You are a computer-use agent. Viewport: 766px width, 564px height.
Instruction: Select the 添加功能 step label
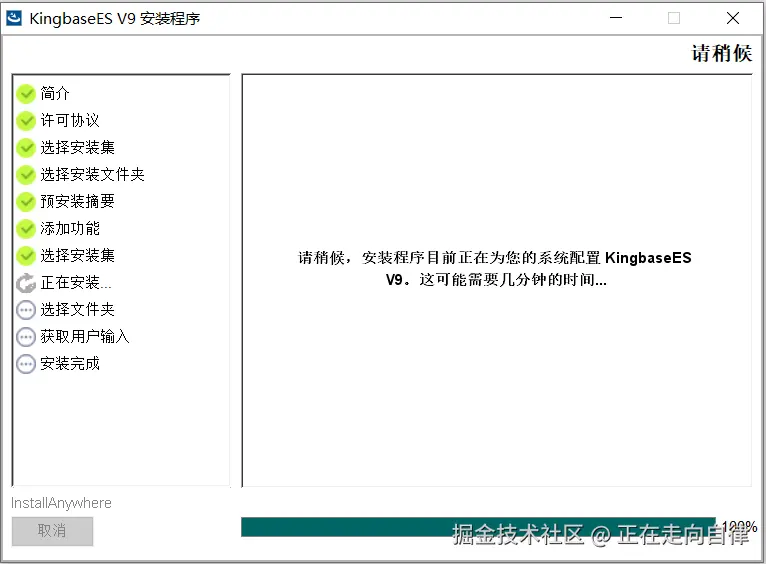point(70,228)
